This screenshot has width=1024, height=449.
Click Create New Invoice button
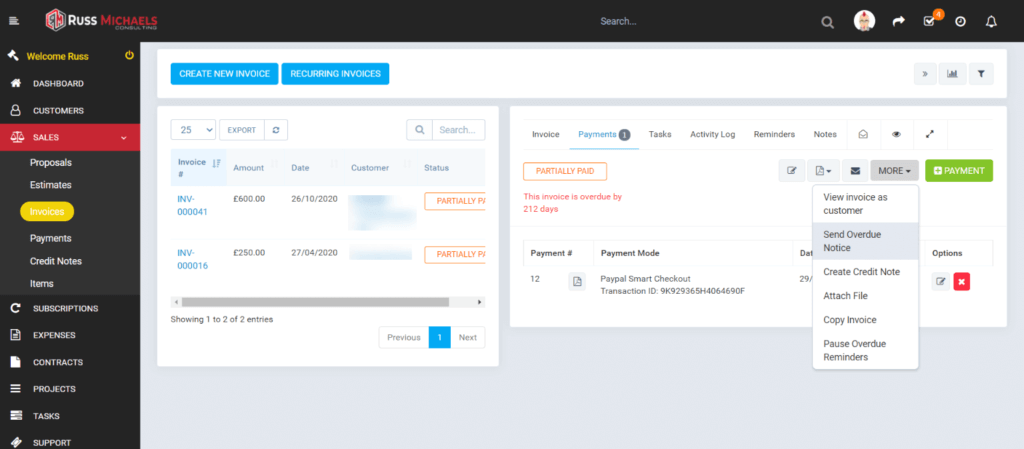(225, 74)
